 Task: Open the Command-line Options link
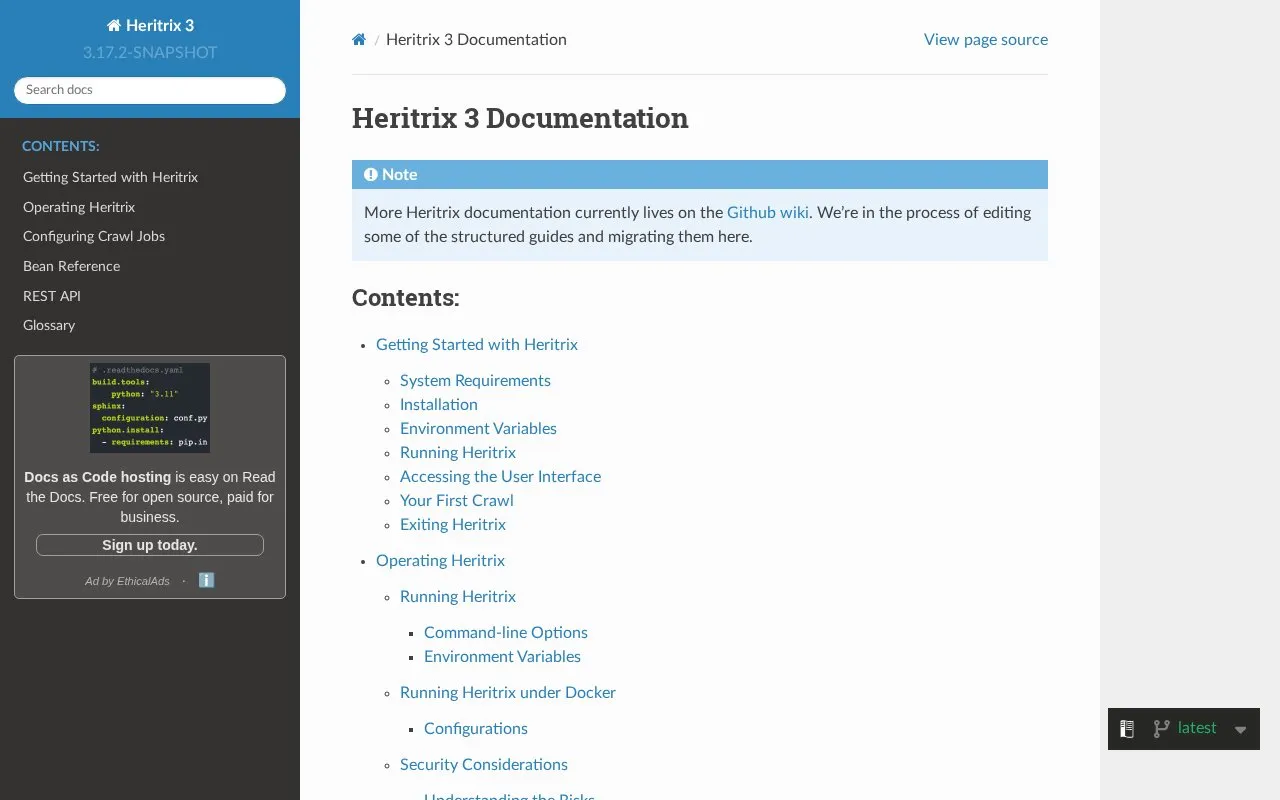506,632
